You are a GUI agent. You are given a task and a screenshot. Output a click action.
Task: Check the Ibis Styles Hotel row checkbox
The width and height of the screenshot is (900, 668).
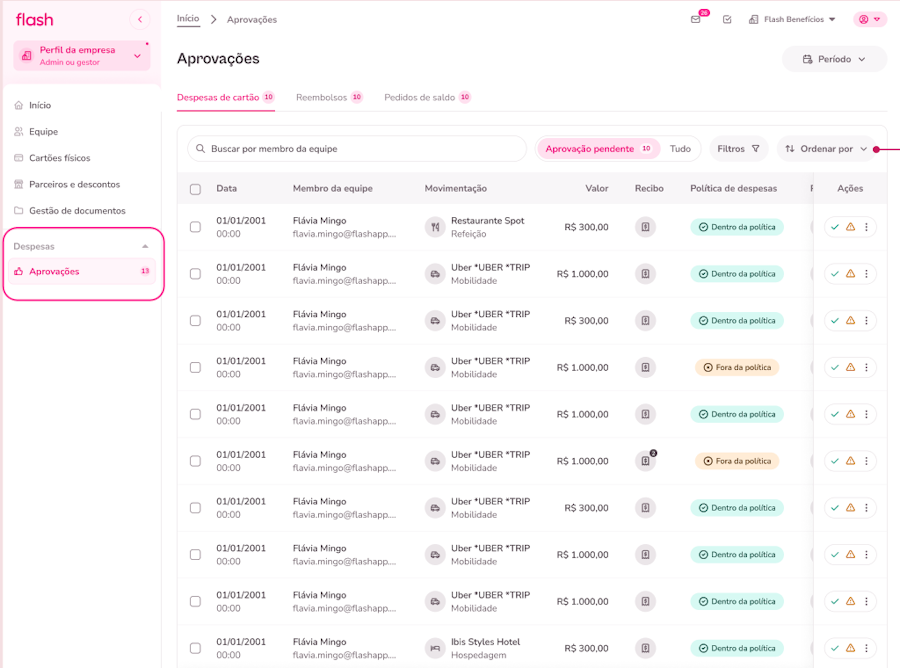point(195,648)
